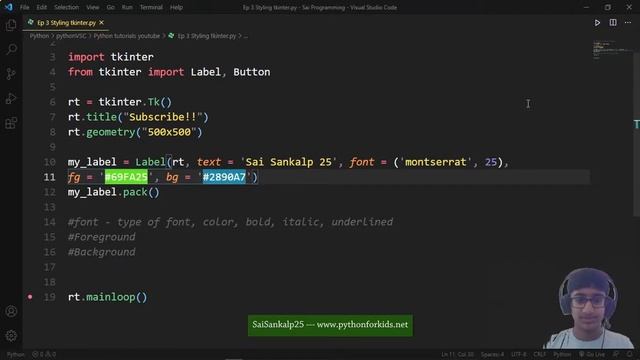Open the Go menu
The width and height of the screenshot is (640, 360).
click(x=111, y=7)
